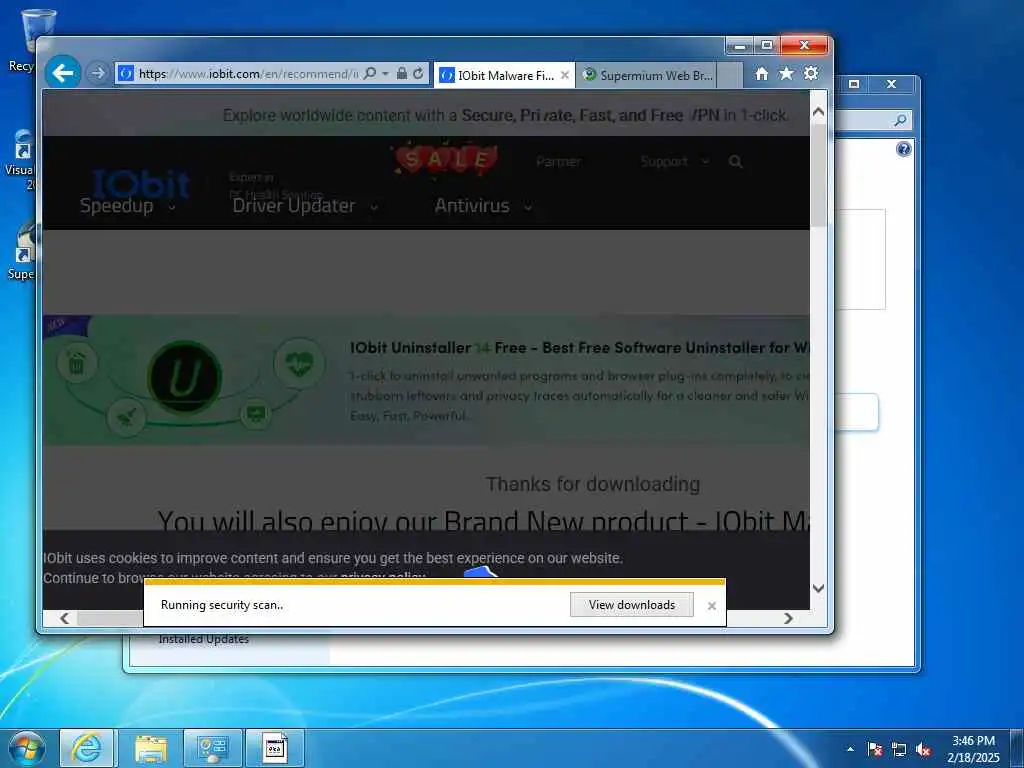1024x768 pixels.
Task: Click the search magnifier in address bar
Action: 370,73
